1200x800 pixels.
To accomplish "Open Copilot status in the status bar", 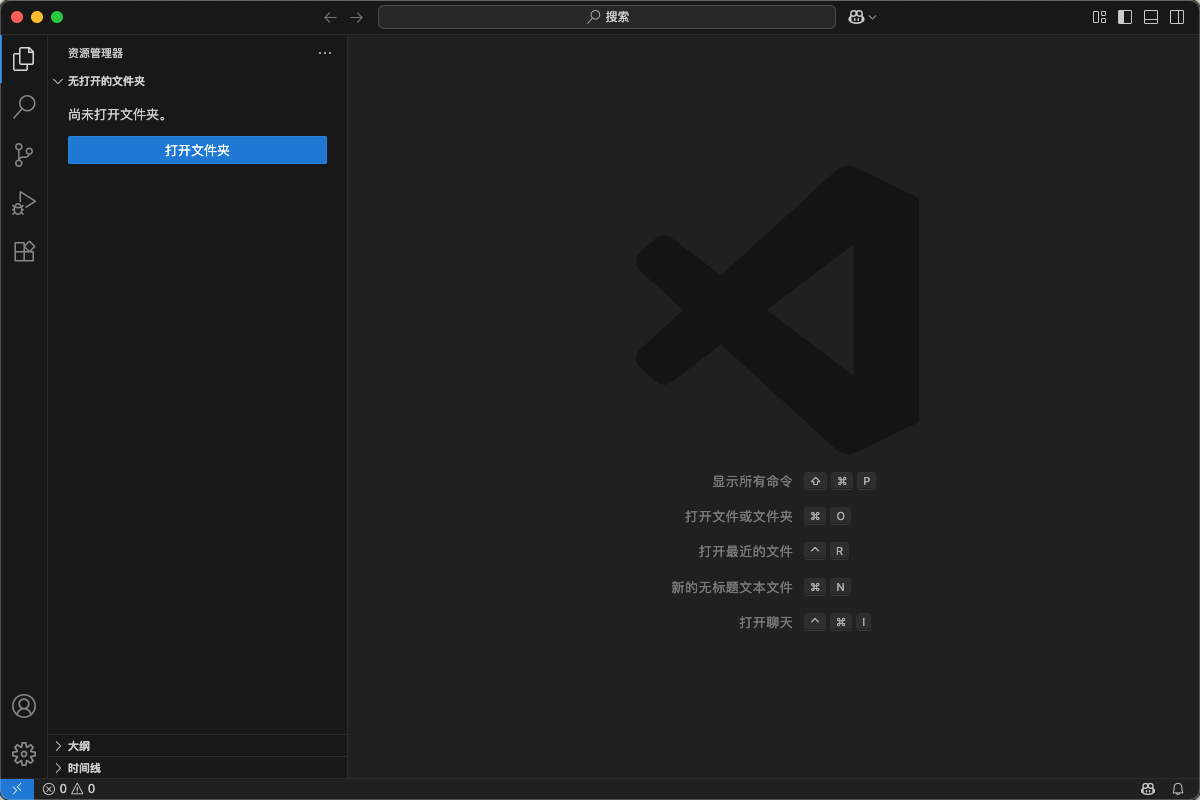I will point(1148,789).
